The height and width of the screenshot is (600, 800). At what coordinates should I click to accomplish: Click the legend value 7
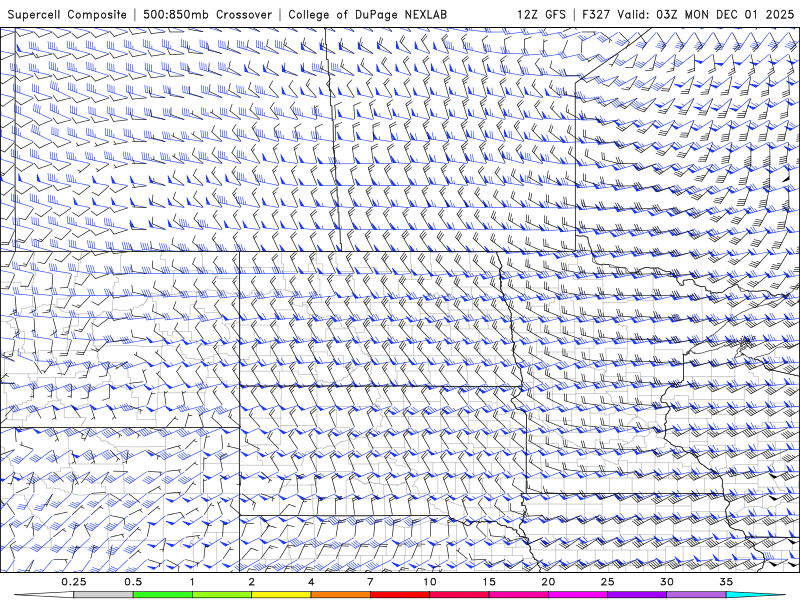(x=370, y=582)
